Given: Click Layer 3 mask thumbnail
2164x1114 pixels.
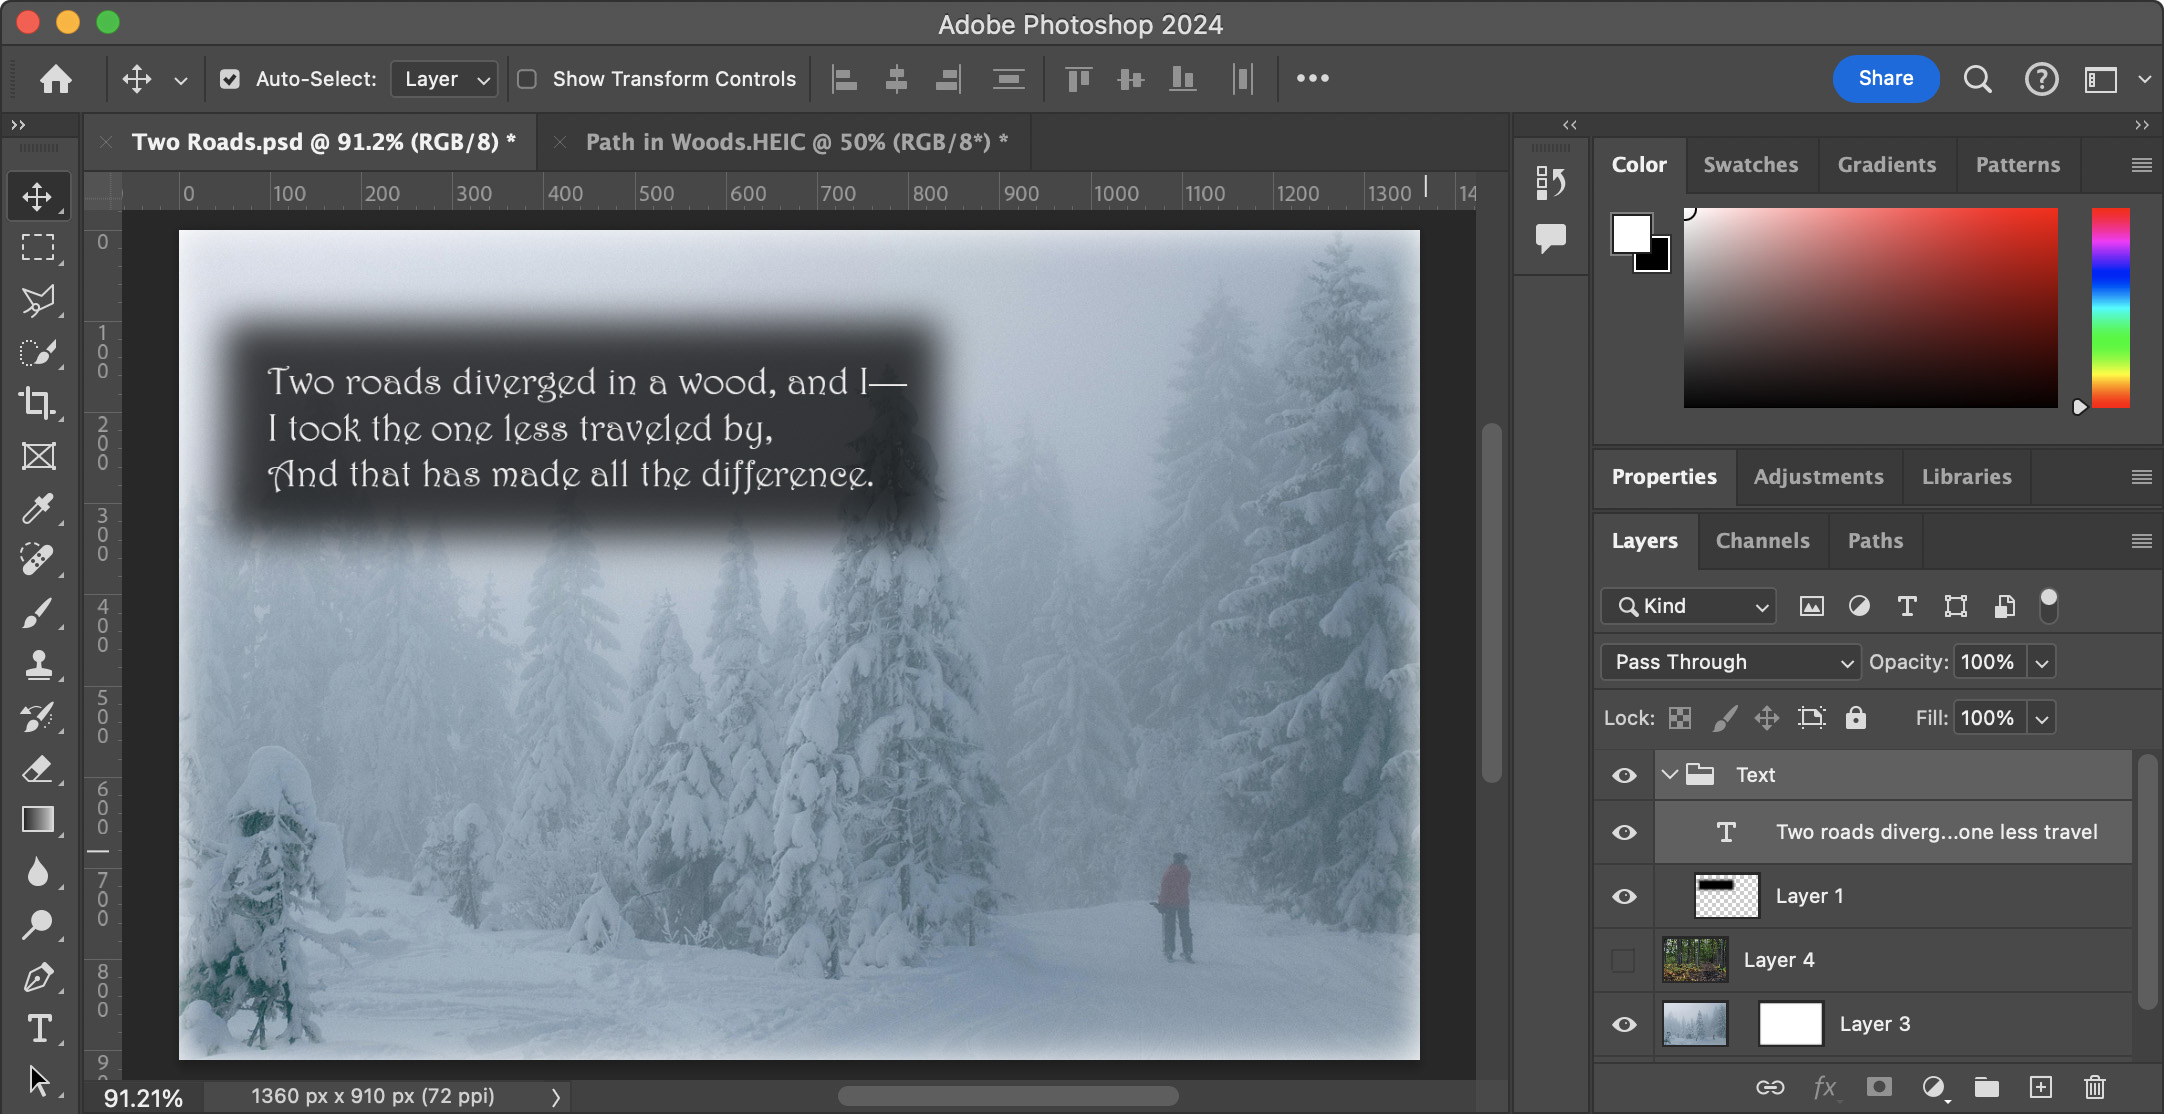Looking at the screenshot, I should pyautogui.click(x=1790, y=1024).
